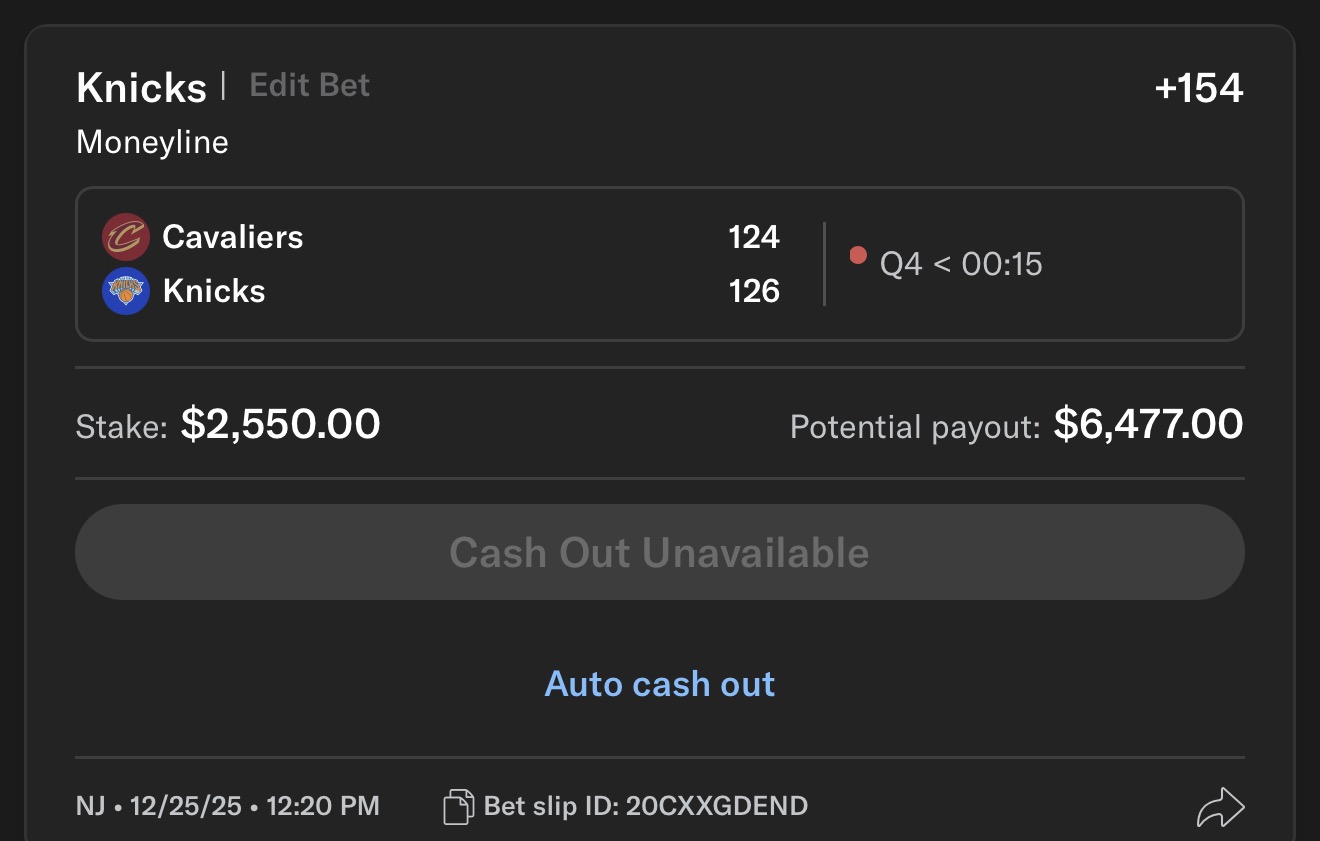Select the Auto cash out link
Image resolution: width=1320 pixels, height=841 pixels.
pyautogui.click(x=660, y=684)
